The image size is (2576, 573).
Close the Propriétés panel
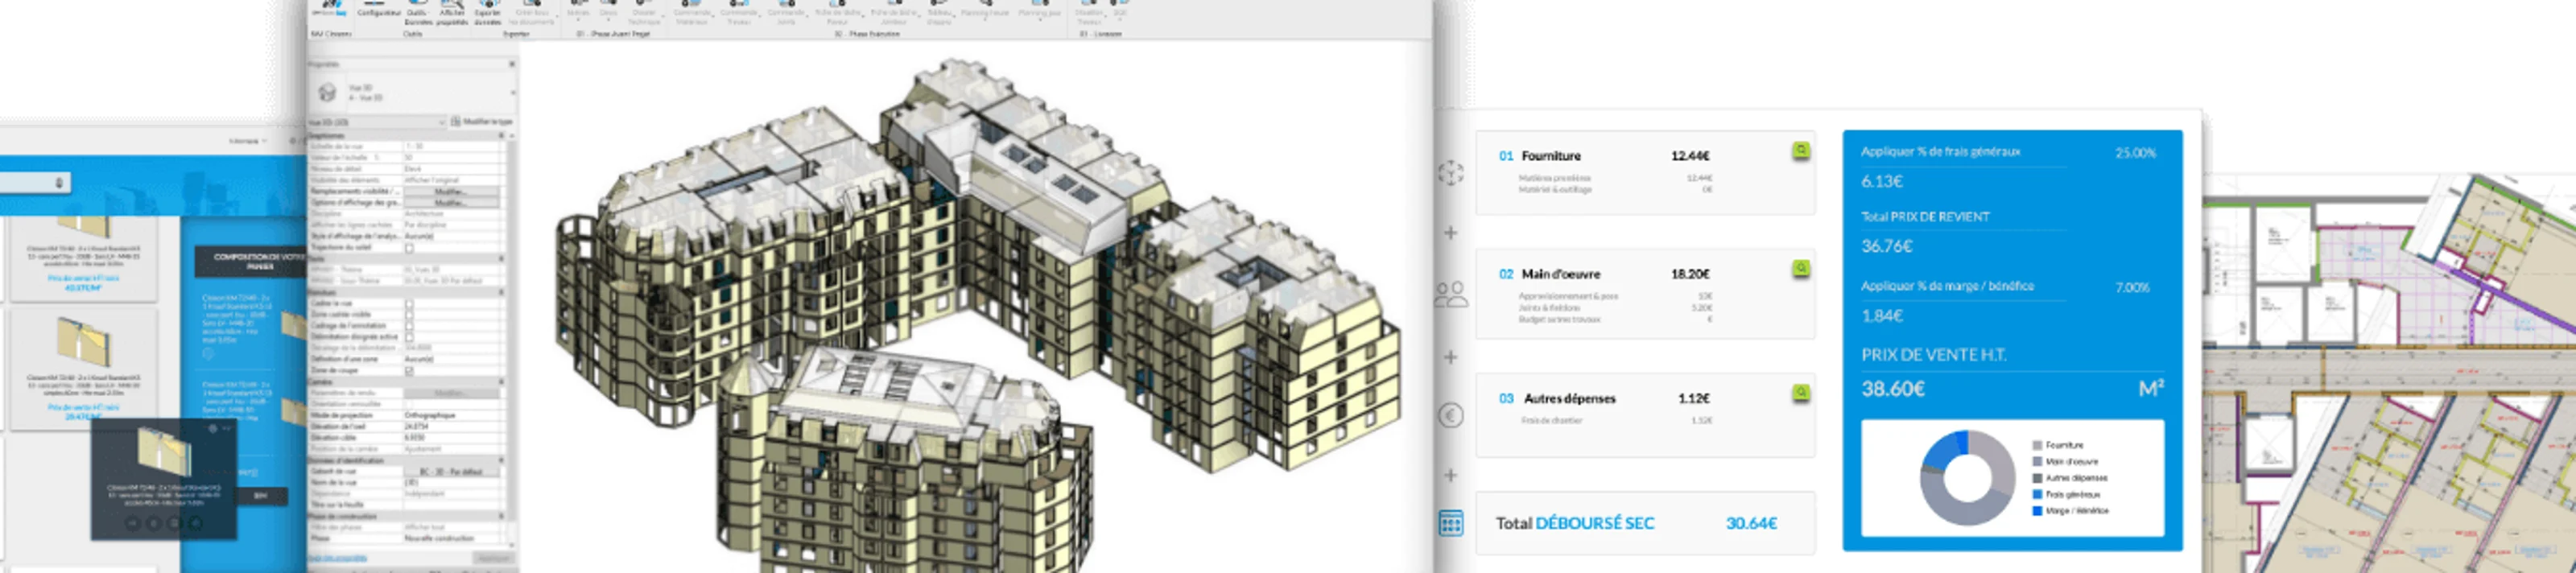[512, 64]
